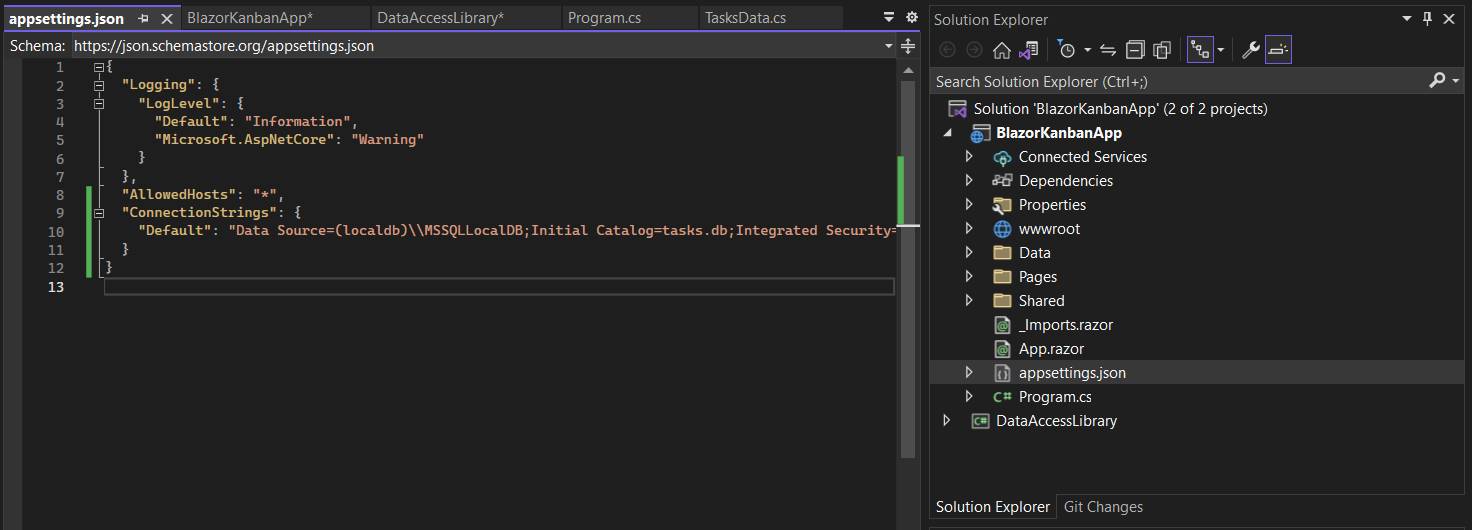Open the file nesting dropdown arrow
Viewport: 1472px width, 530px height.
tap(1221, 50)
